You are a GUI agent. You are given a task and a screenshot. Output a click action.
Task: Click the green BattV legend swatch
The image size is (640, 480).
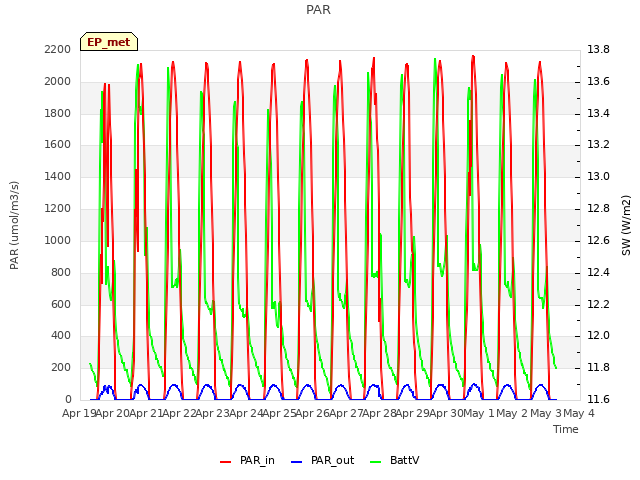(376, 462)
